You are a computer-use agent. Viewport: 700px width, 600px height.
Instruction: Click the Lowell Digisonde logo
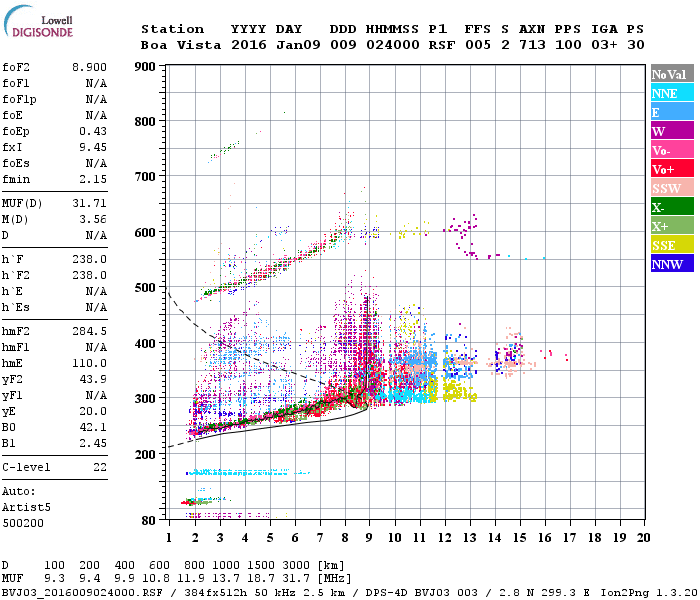(38, 21)
